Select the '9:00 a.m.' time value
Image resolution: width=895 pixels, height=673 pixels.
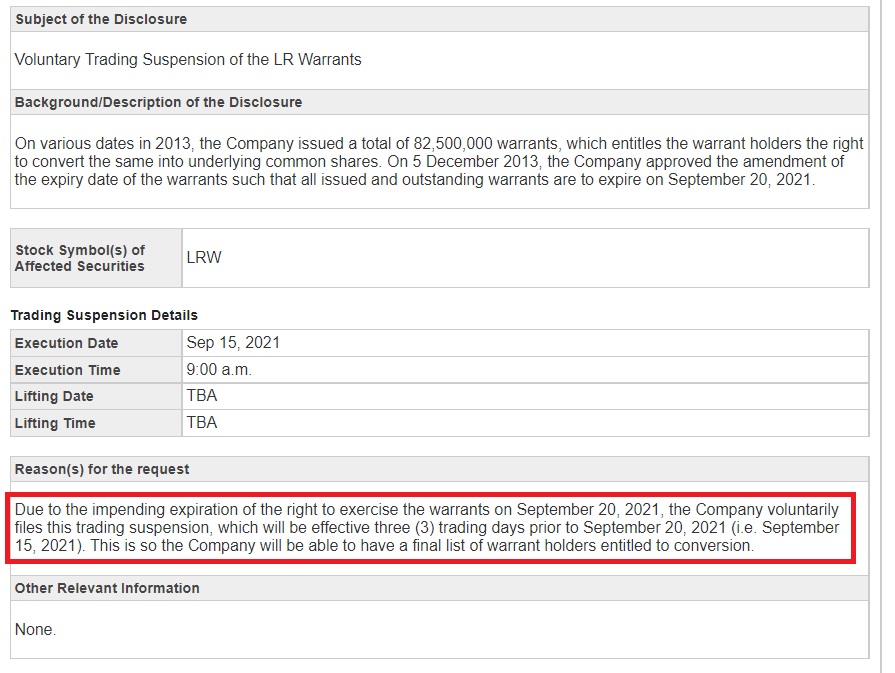219,370
